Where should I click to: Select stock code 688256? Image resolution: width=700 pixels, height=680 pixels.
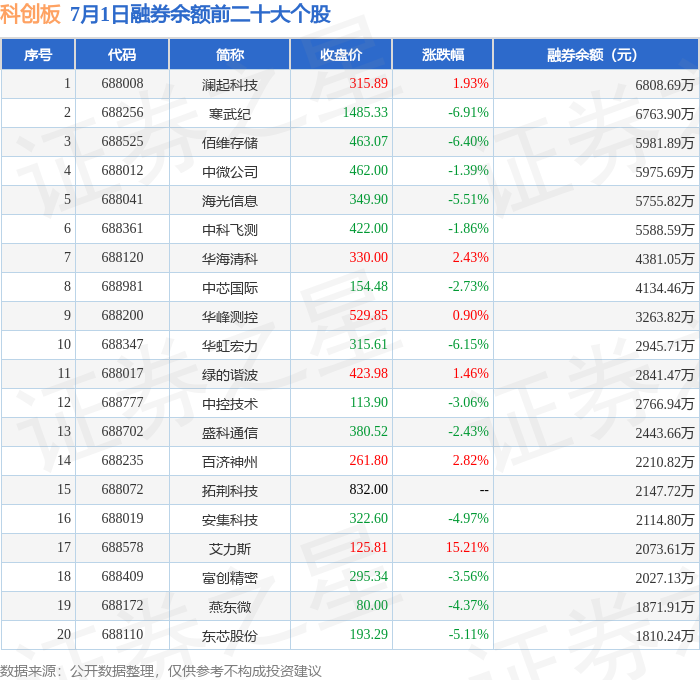(122, 112)
